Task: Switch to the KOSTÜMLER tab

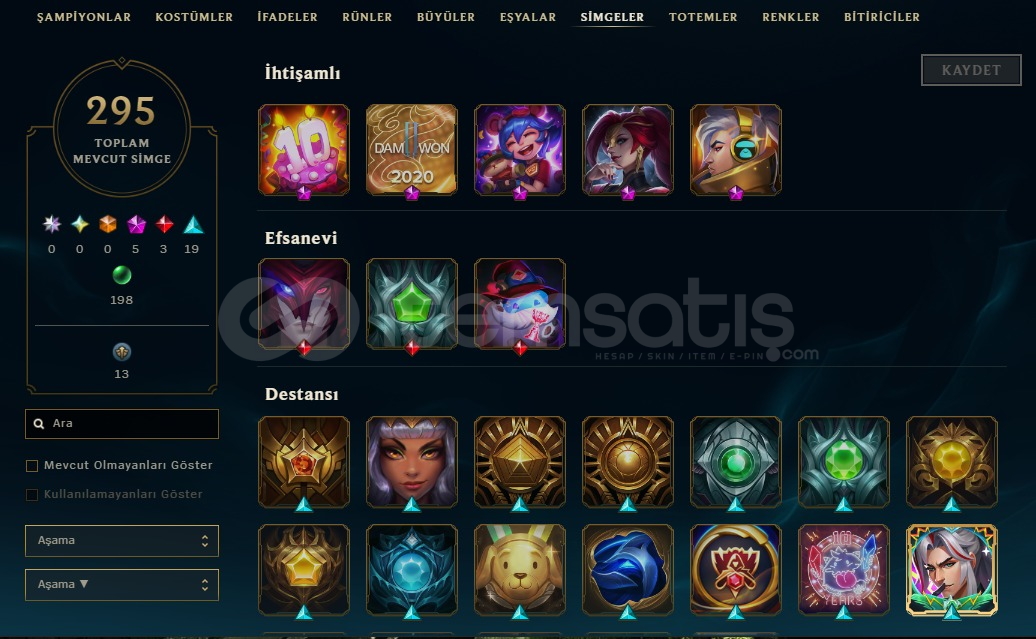Action: tap(194, 17)
